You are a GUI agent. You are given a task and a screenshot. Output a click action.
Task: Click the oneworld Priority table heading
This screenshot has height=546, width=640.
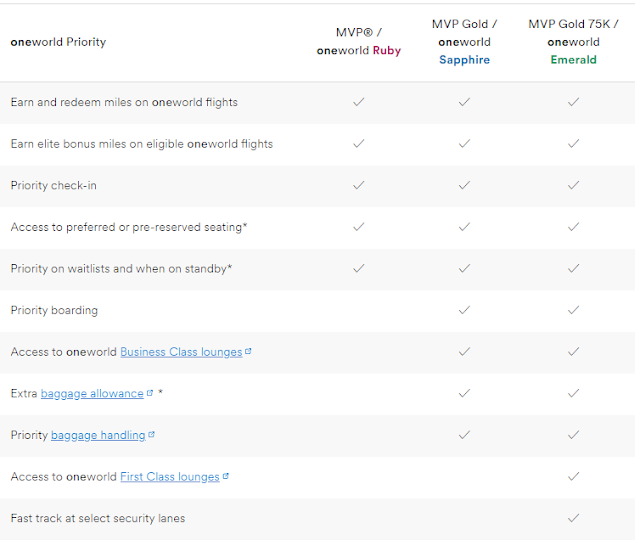pyautogui.click(x=58, y=42)
